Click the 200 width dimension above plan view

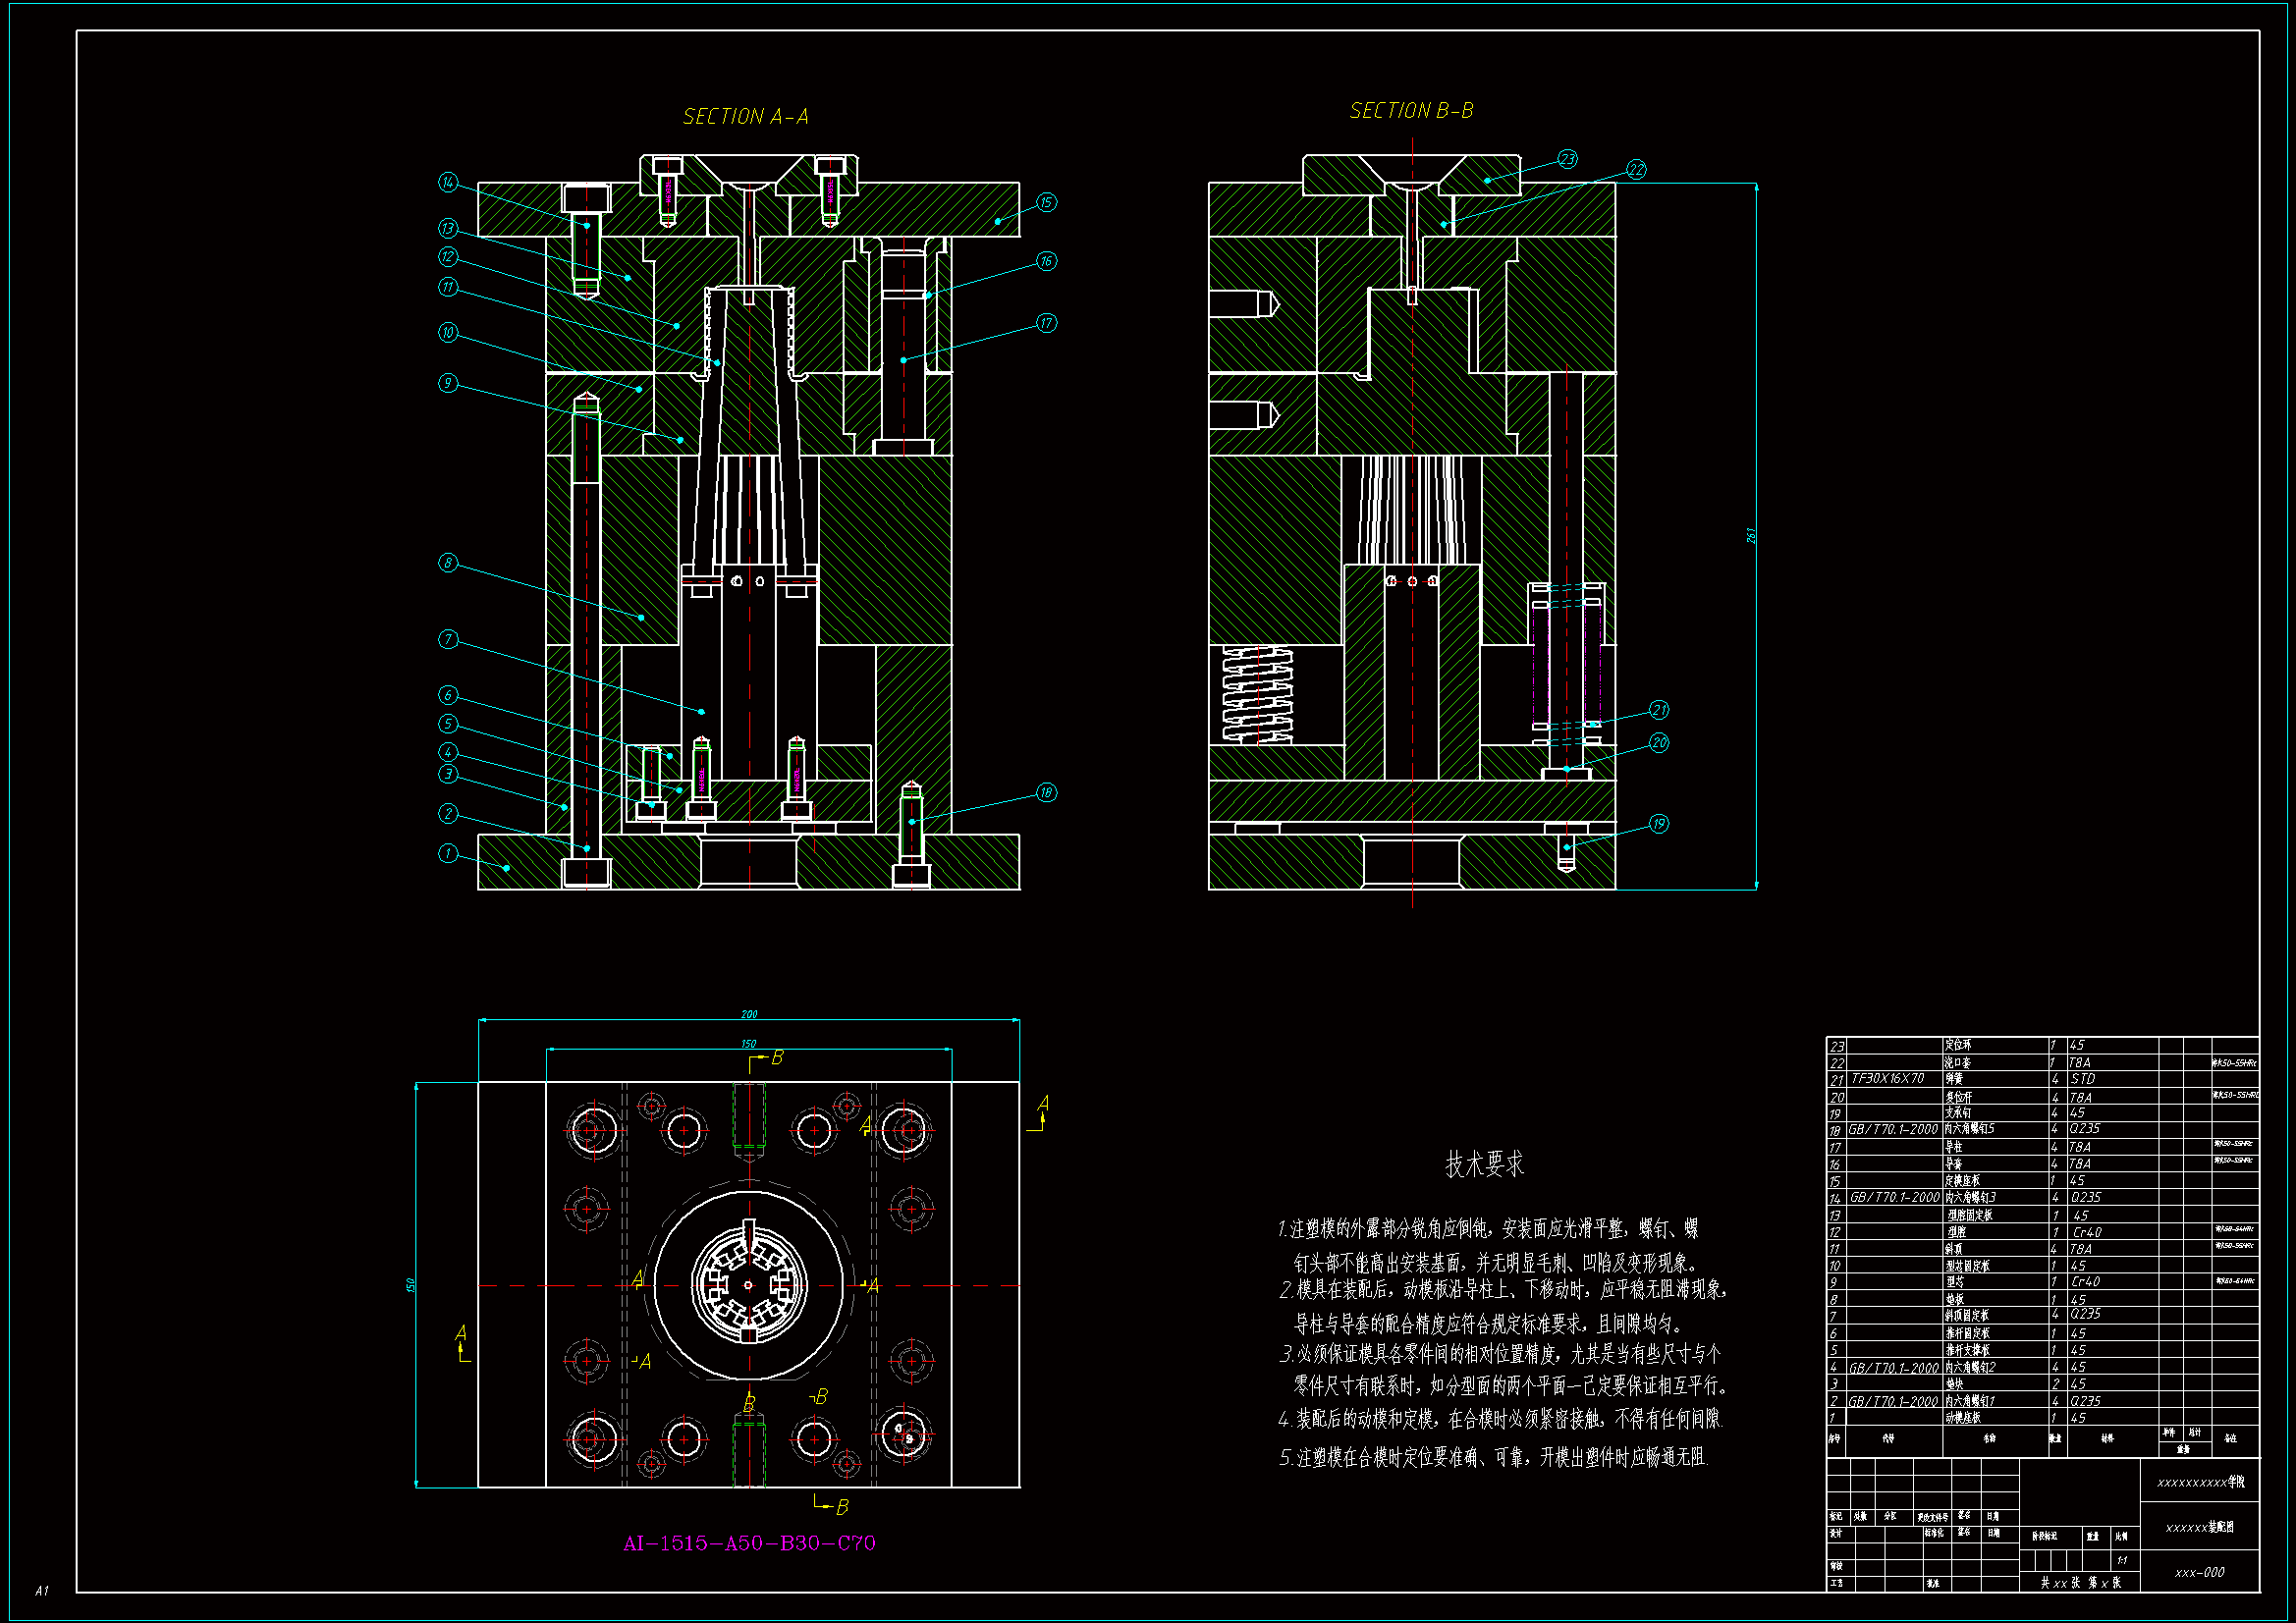point(749,1014)
